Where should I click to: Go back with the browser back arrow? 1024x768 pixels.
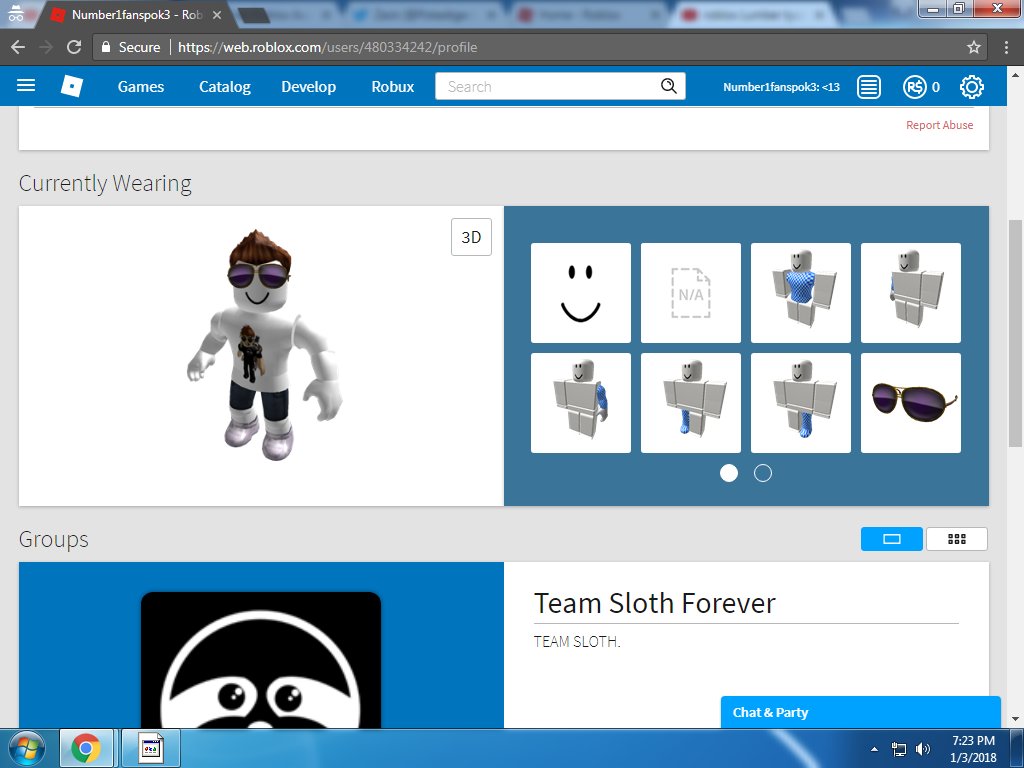(18, 47)
